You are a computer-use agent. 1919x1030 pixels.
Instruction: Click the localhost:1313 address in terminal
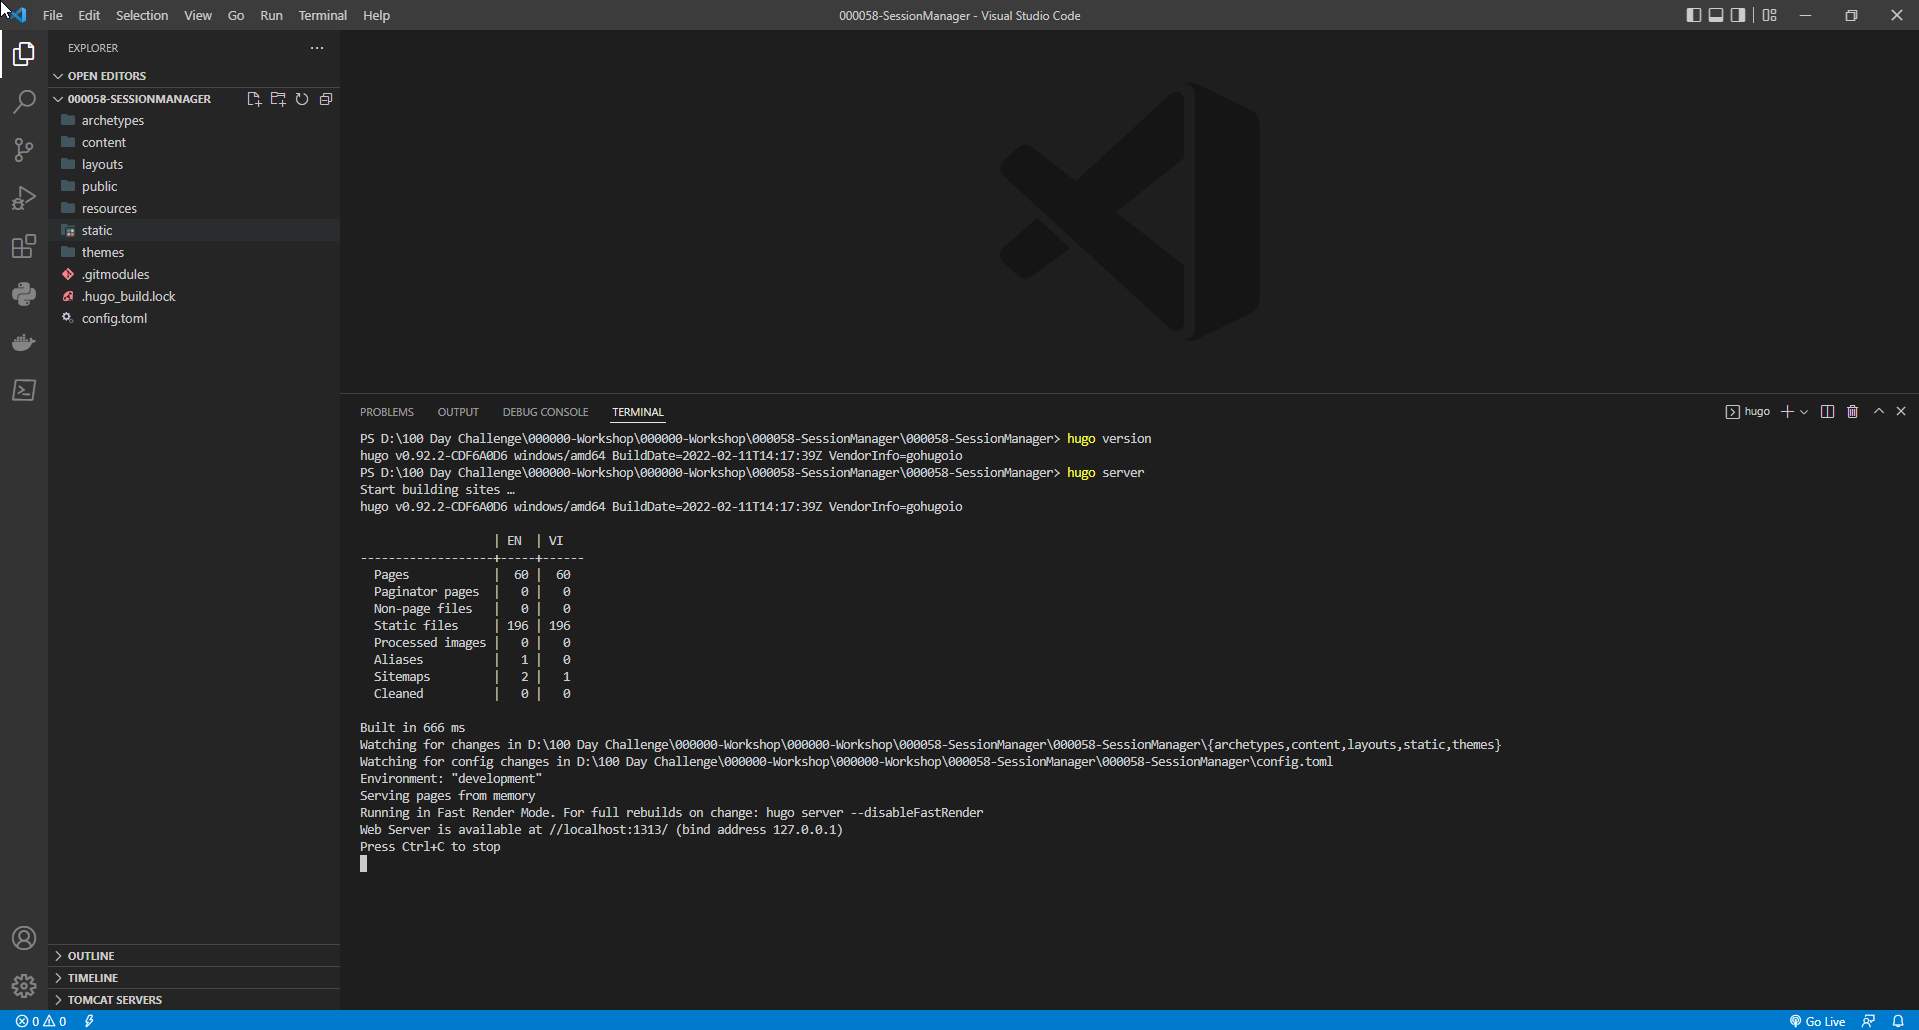pos(608,830)
